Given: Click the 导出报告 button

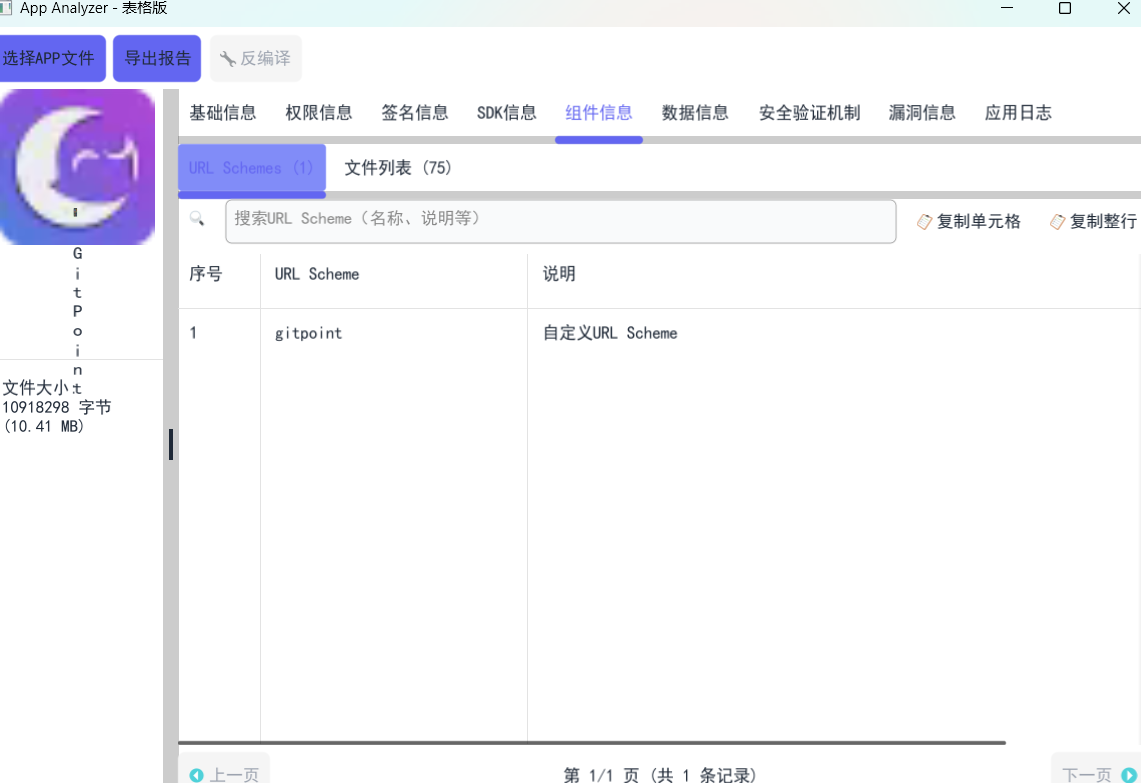Looking at the screenshot, I should 156,57.
